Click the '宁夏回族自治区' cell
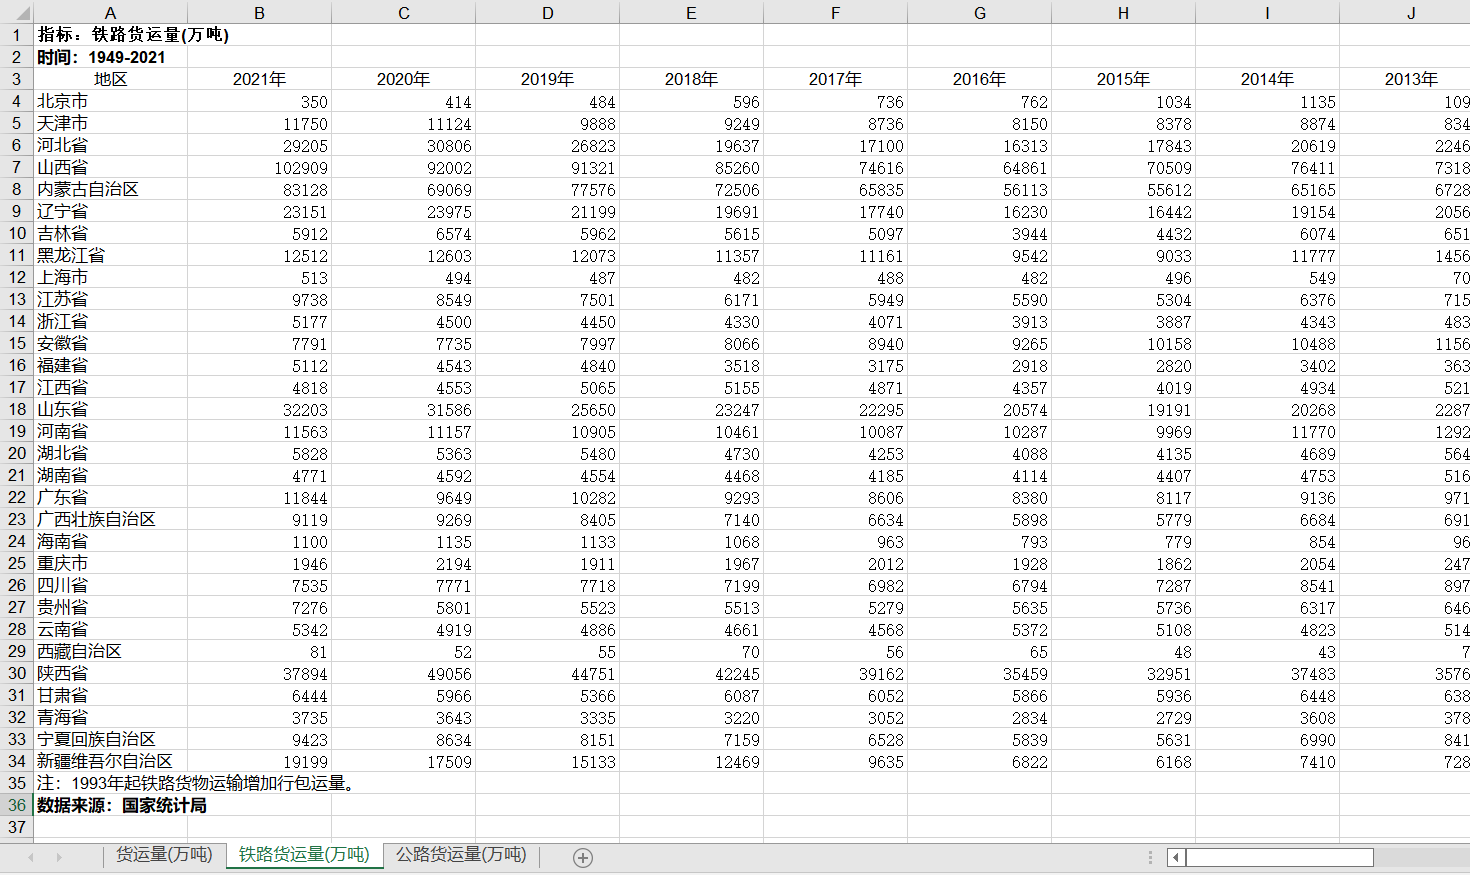Viewport: 1470px width, 875px height. tap(110, 739)
